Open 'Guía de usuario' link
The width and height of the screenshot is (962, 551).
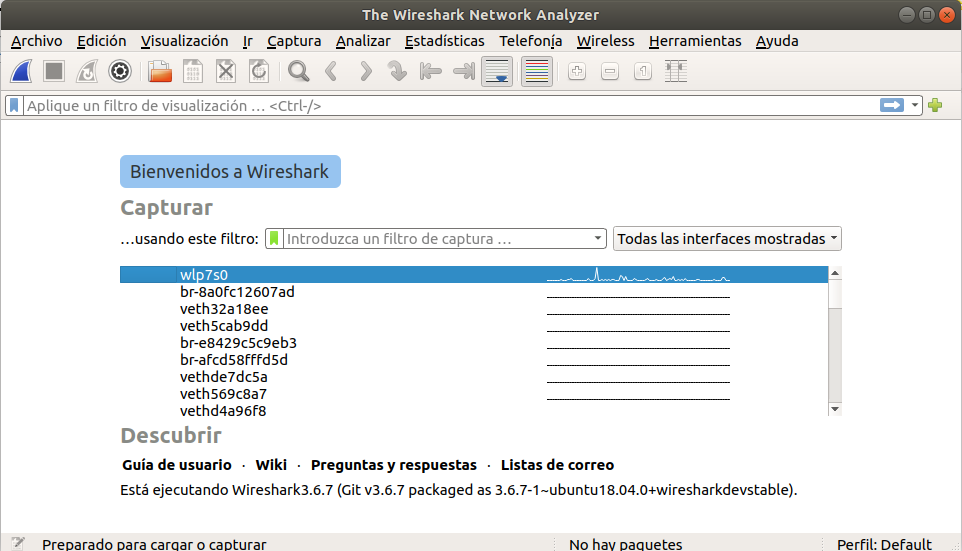pyautogui.click(x=177, y=465)
